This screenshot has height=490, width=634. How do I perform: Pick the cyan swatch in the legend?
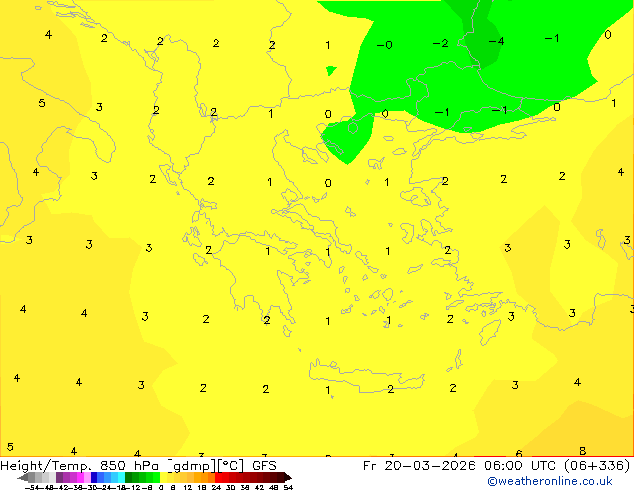coord(121,478)
